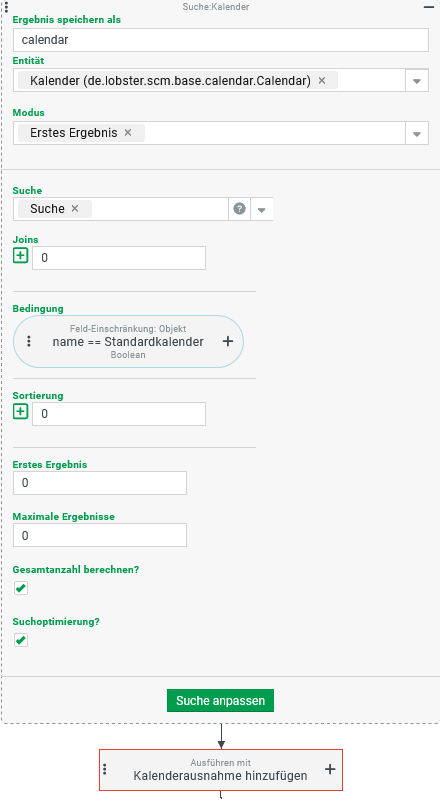440x806 pixels.
Task: Add a Sortierung entry with plus icon
Action: 21,412
